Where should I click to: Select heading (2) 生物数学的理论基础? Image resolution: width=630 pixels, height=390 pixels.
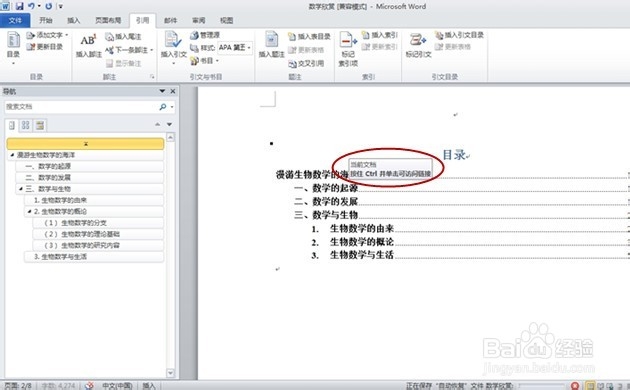click(x=99, y=234)
